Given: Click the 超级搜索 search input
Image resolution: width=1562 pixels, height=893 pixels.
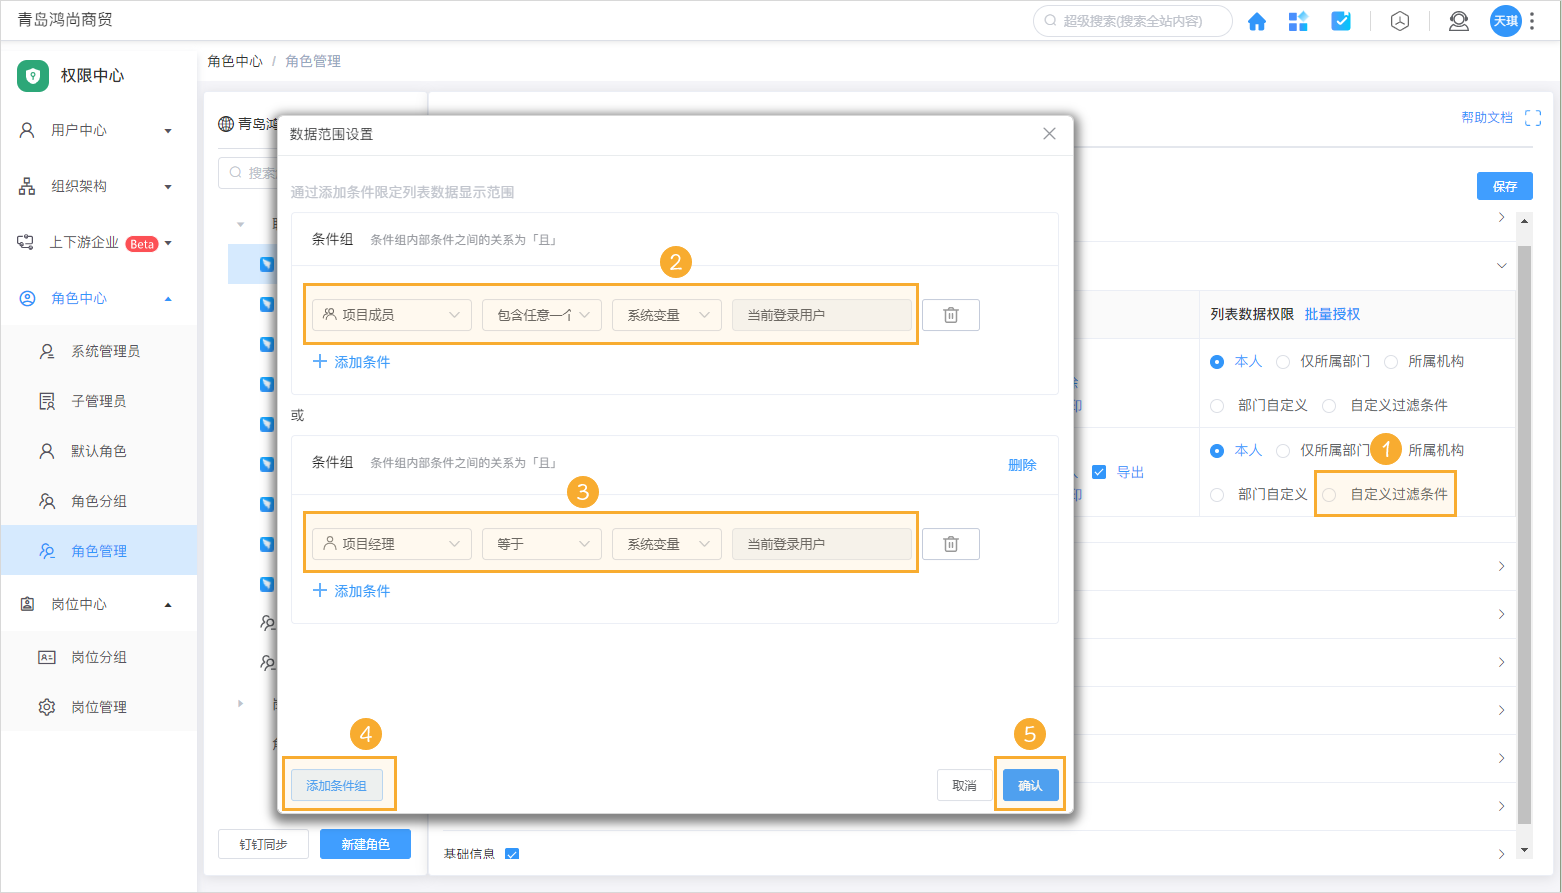Looking at the screenshot, I should point(1131,20).
